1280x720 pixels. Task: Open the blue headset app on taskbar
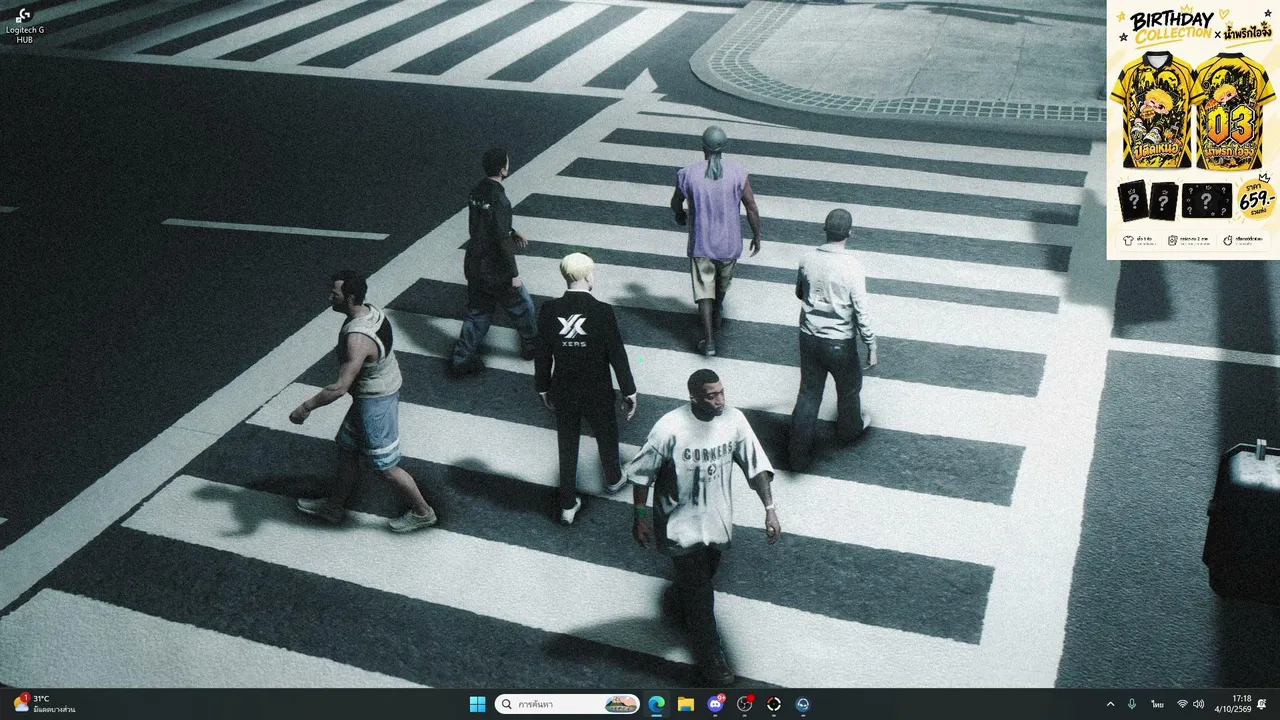pyautogui.click(x=803, y=704)
